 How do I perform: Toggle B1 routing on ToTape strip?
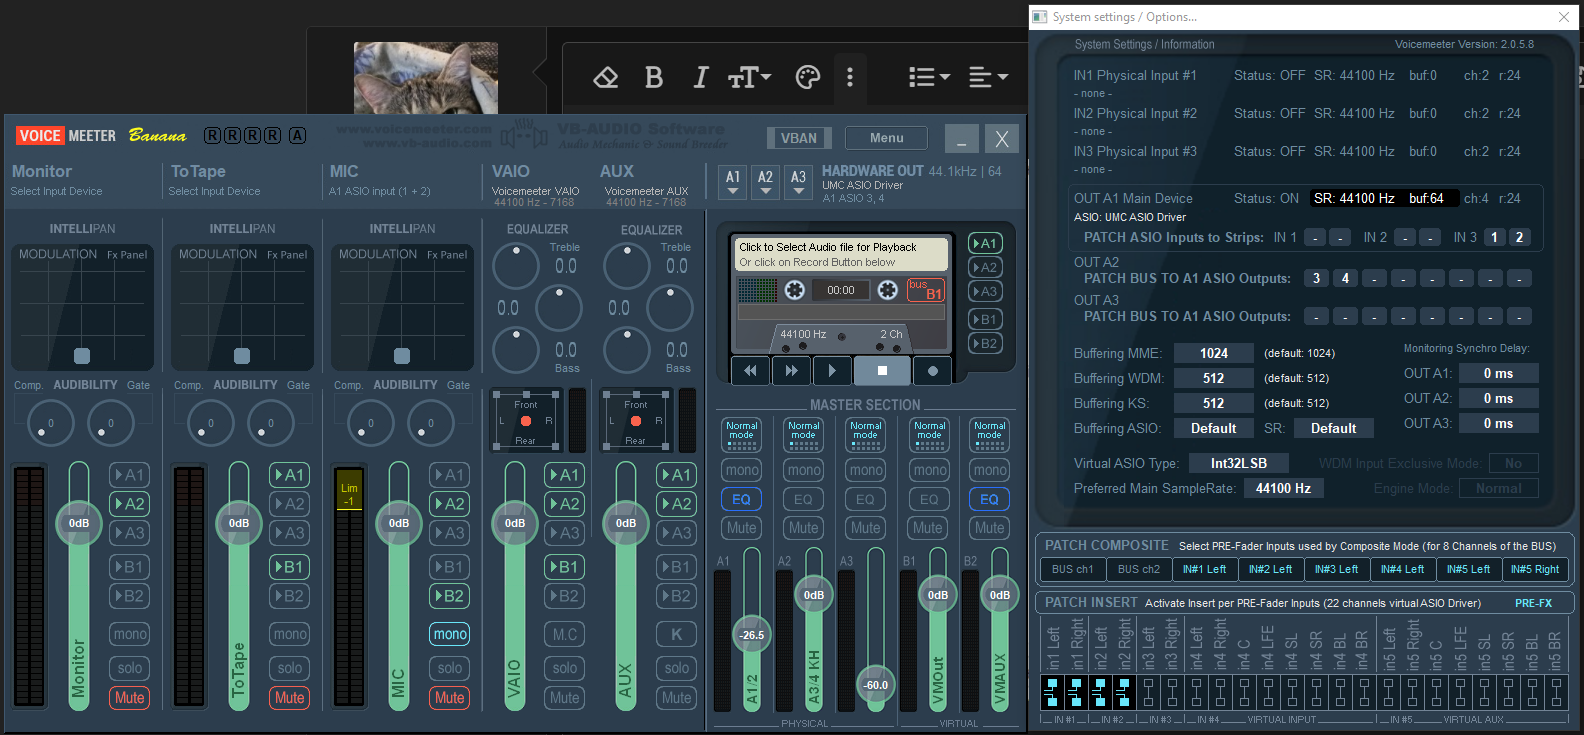[290, 567]
